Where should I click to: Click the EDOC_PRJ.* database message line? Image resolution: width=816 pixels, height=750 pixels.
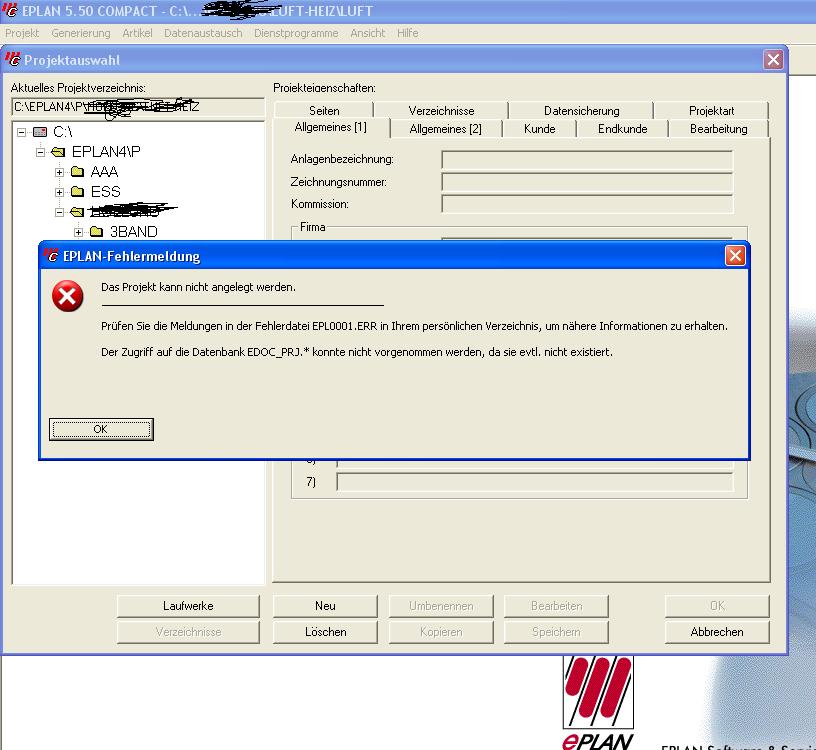point(357,352)
